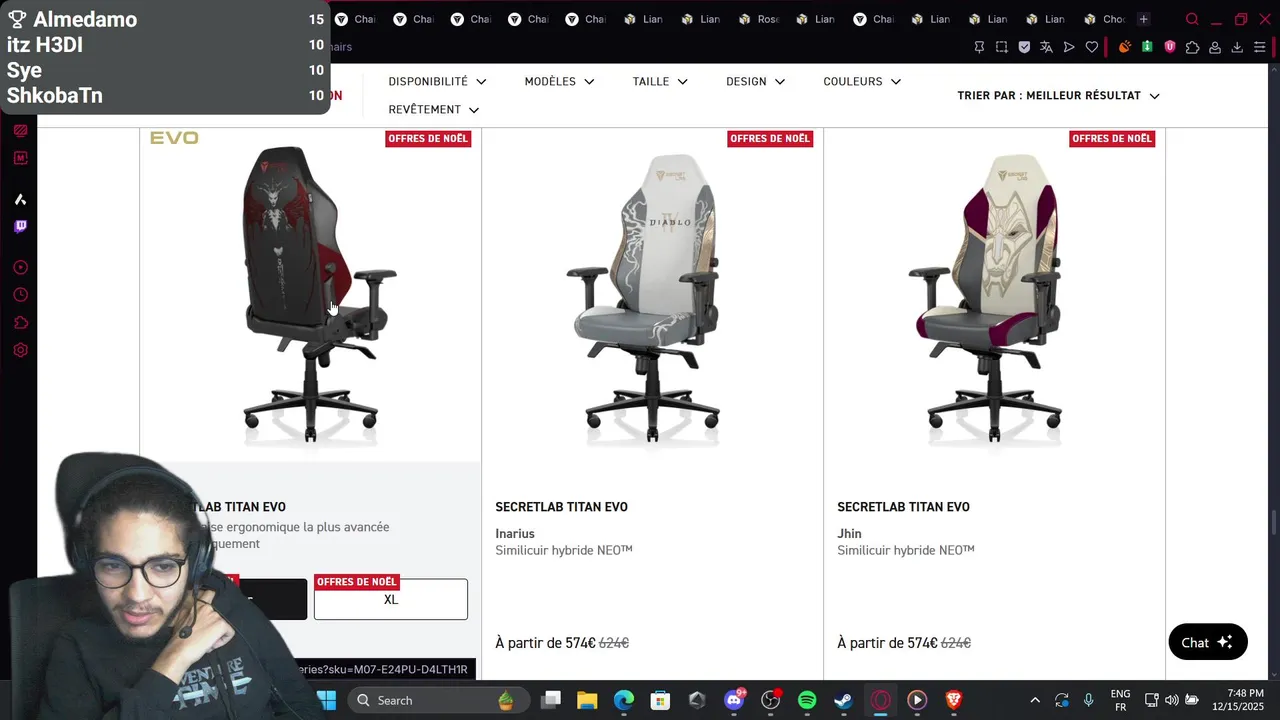Expand the Revêtement filter dropdown

tap(434, 109)
